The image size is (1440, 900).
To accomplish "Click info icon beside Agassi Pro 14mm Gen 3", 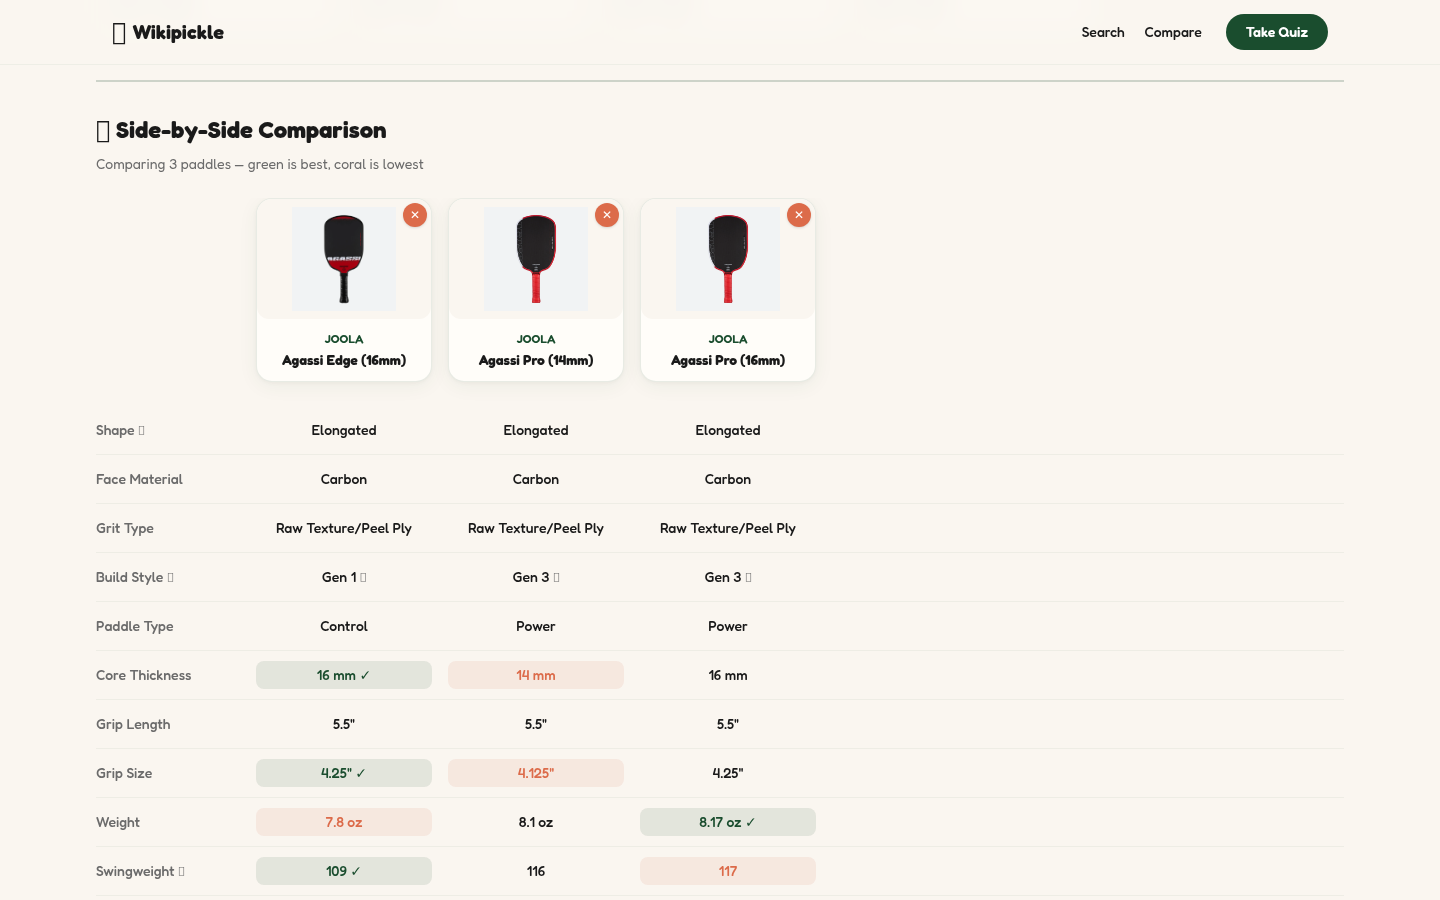I will [x=557, y=578].
